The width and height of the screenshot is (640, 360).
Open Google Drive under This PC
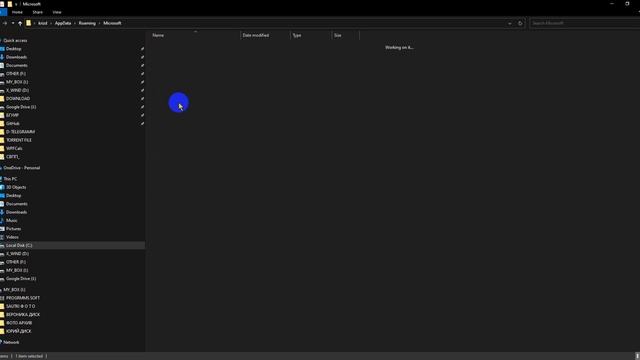pyautogui.click(x=21, y=279)
